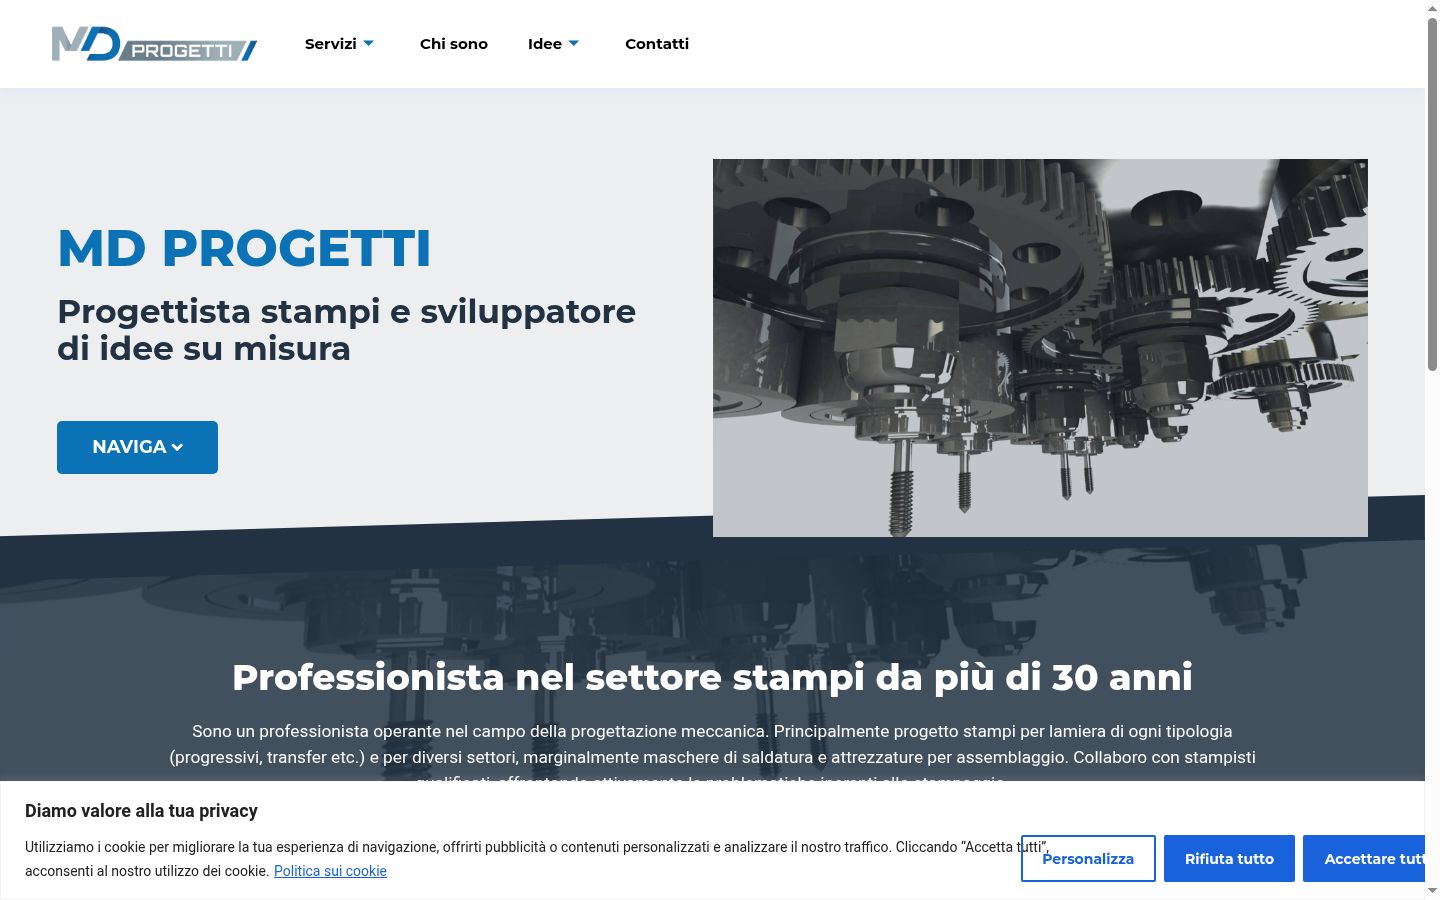Click the scrollbar up arrow
The width and height of the screenshot is (1440, 900).
(x=1432, y=8)
